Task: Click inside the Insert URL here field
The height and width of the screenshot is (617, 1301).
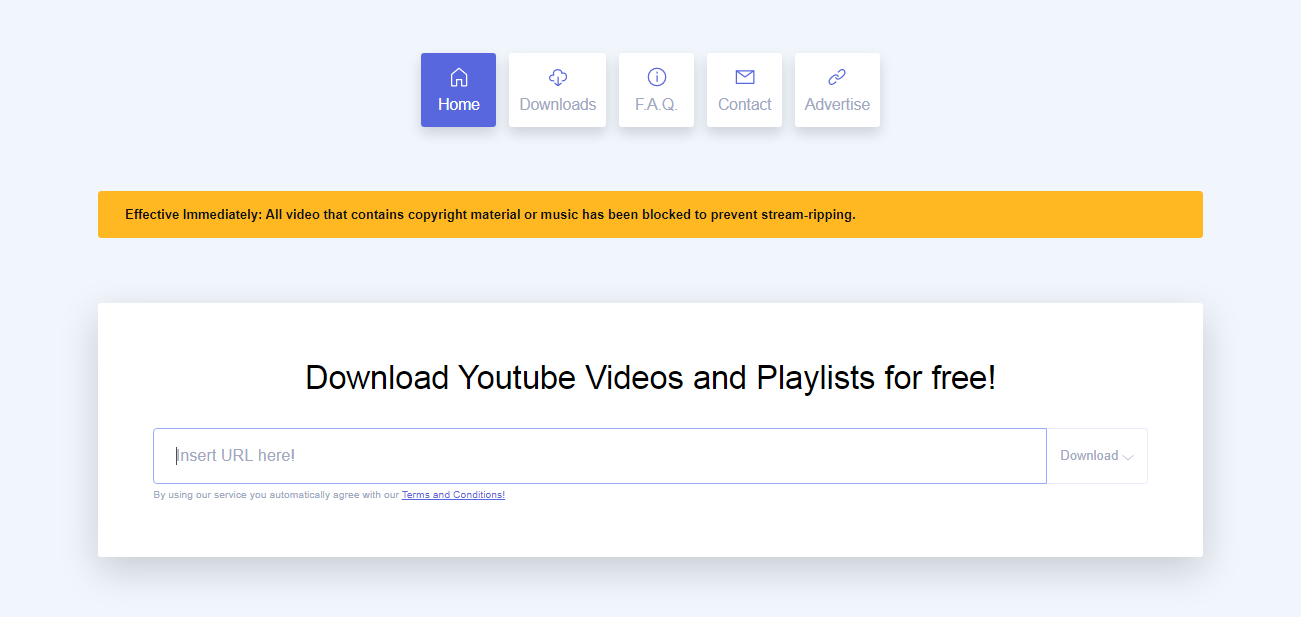Action: [x=600, y=455]
